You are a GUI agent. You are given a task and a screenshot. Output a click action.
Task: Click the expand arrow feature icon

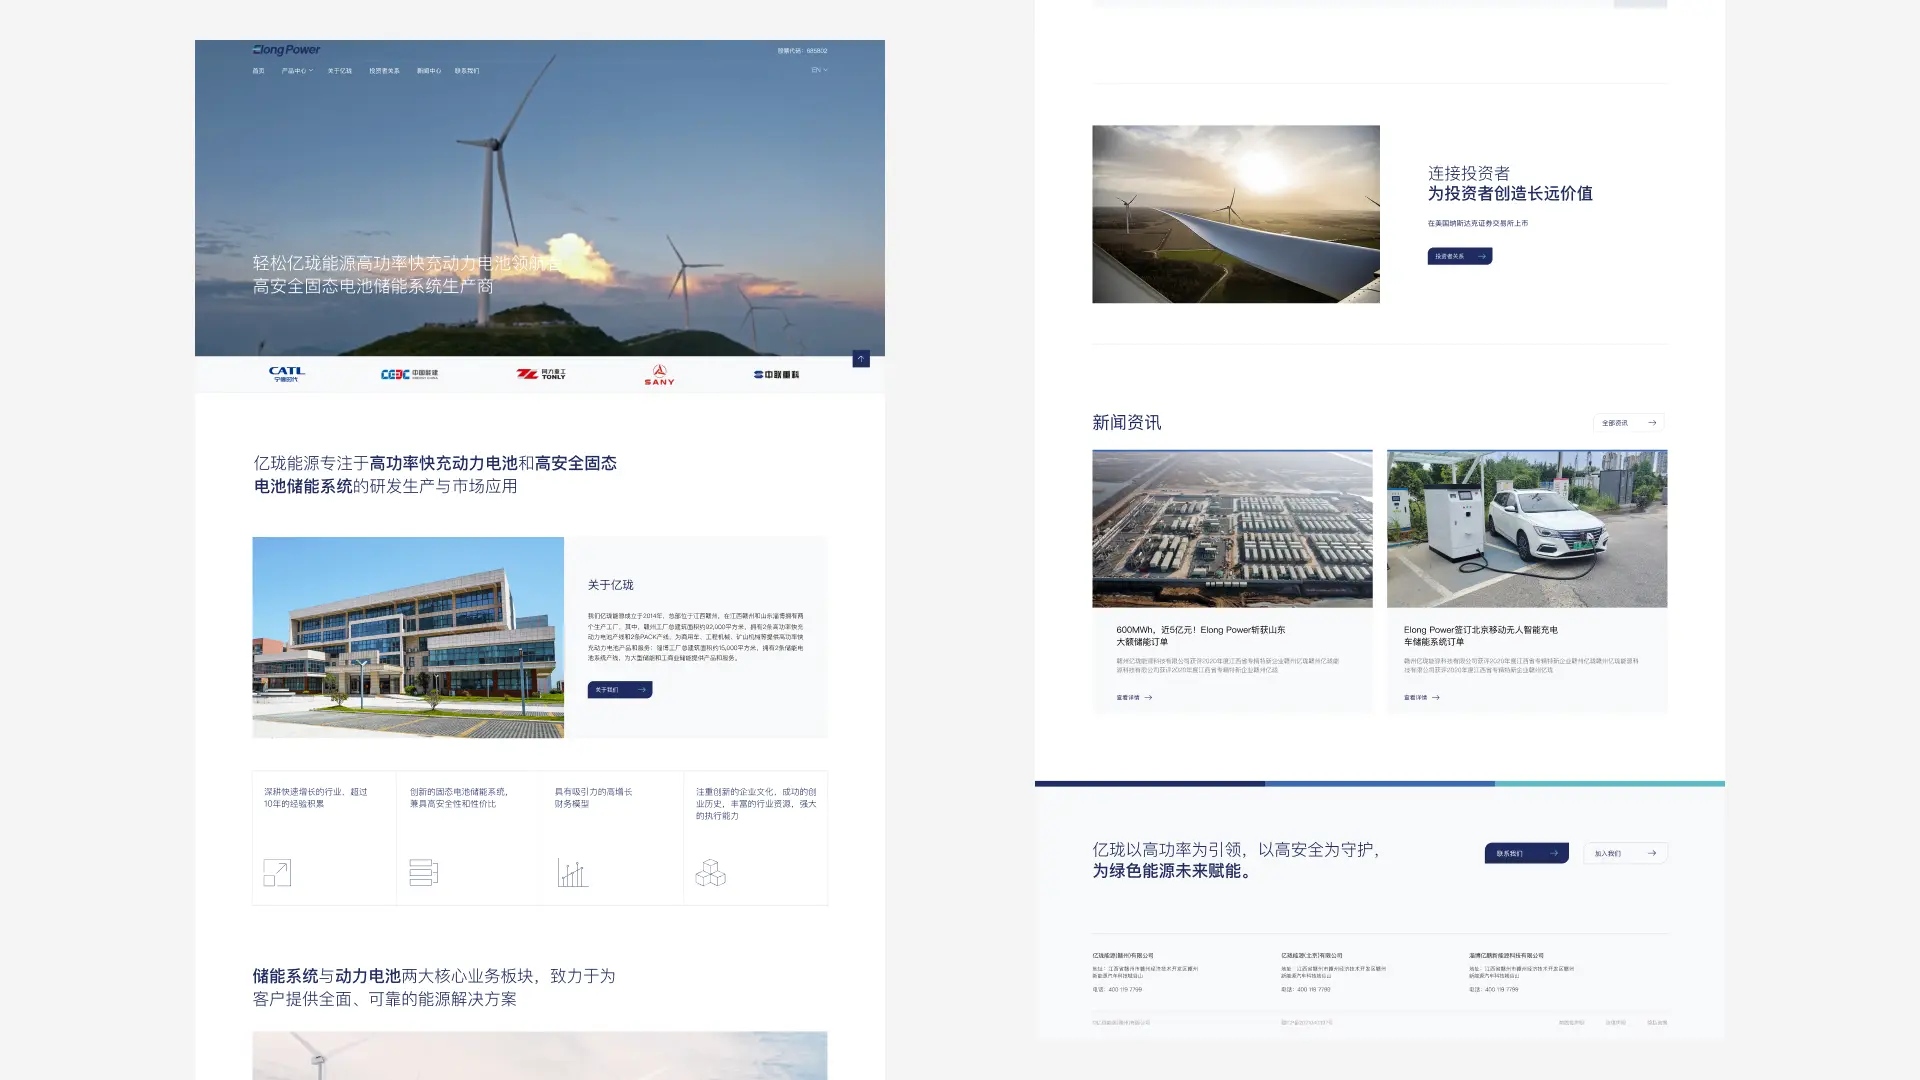(x=277, y=872)
